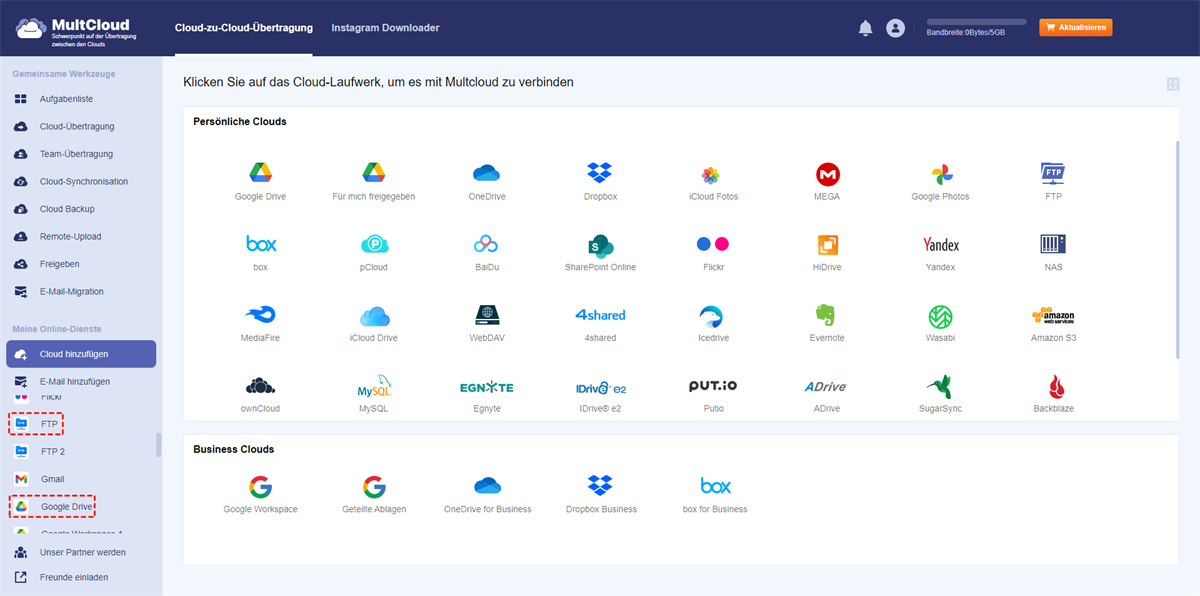The width and height of the screenshot is (1200, 596).
Task: Open the notifications bell
Action: click(x=866, y=28)
